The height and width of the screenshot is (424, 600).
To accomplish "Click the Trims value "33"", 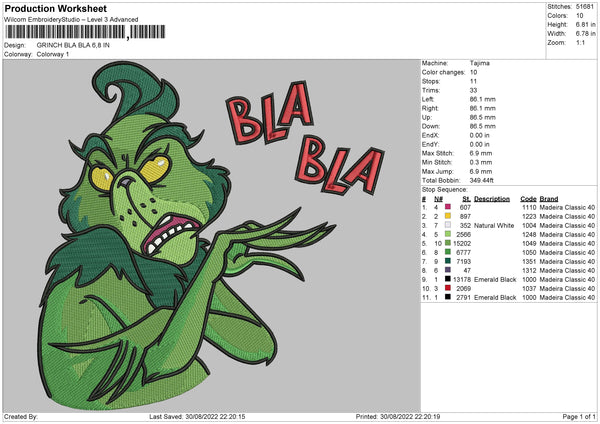I will point(473,90).
